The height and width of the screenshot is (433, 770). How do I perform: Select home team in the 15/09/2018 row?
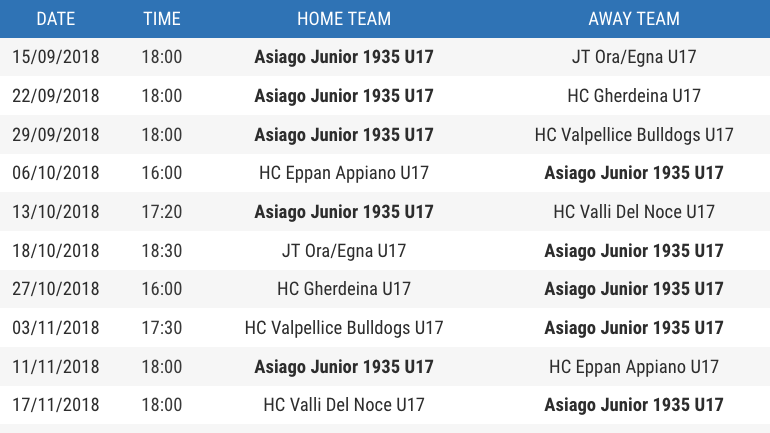(x=344, y=57)
